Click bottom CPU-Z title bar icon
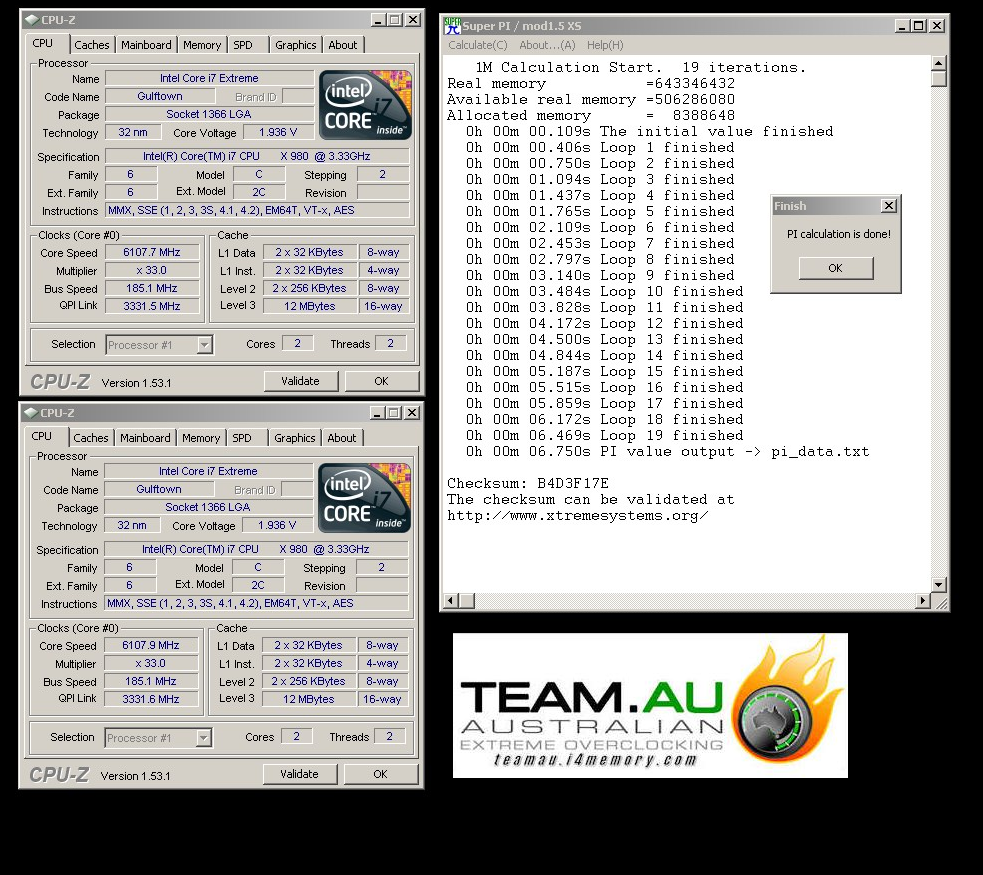The width and height of the screenshot is (983, 875). [31, 412]
